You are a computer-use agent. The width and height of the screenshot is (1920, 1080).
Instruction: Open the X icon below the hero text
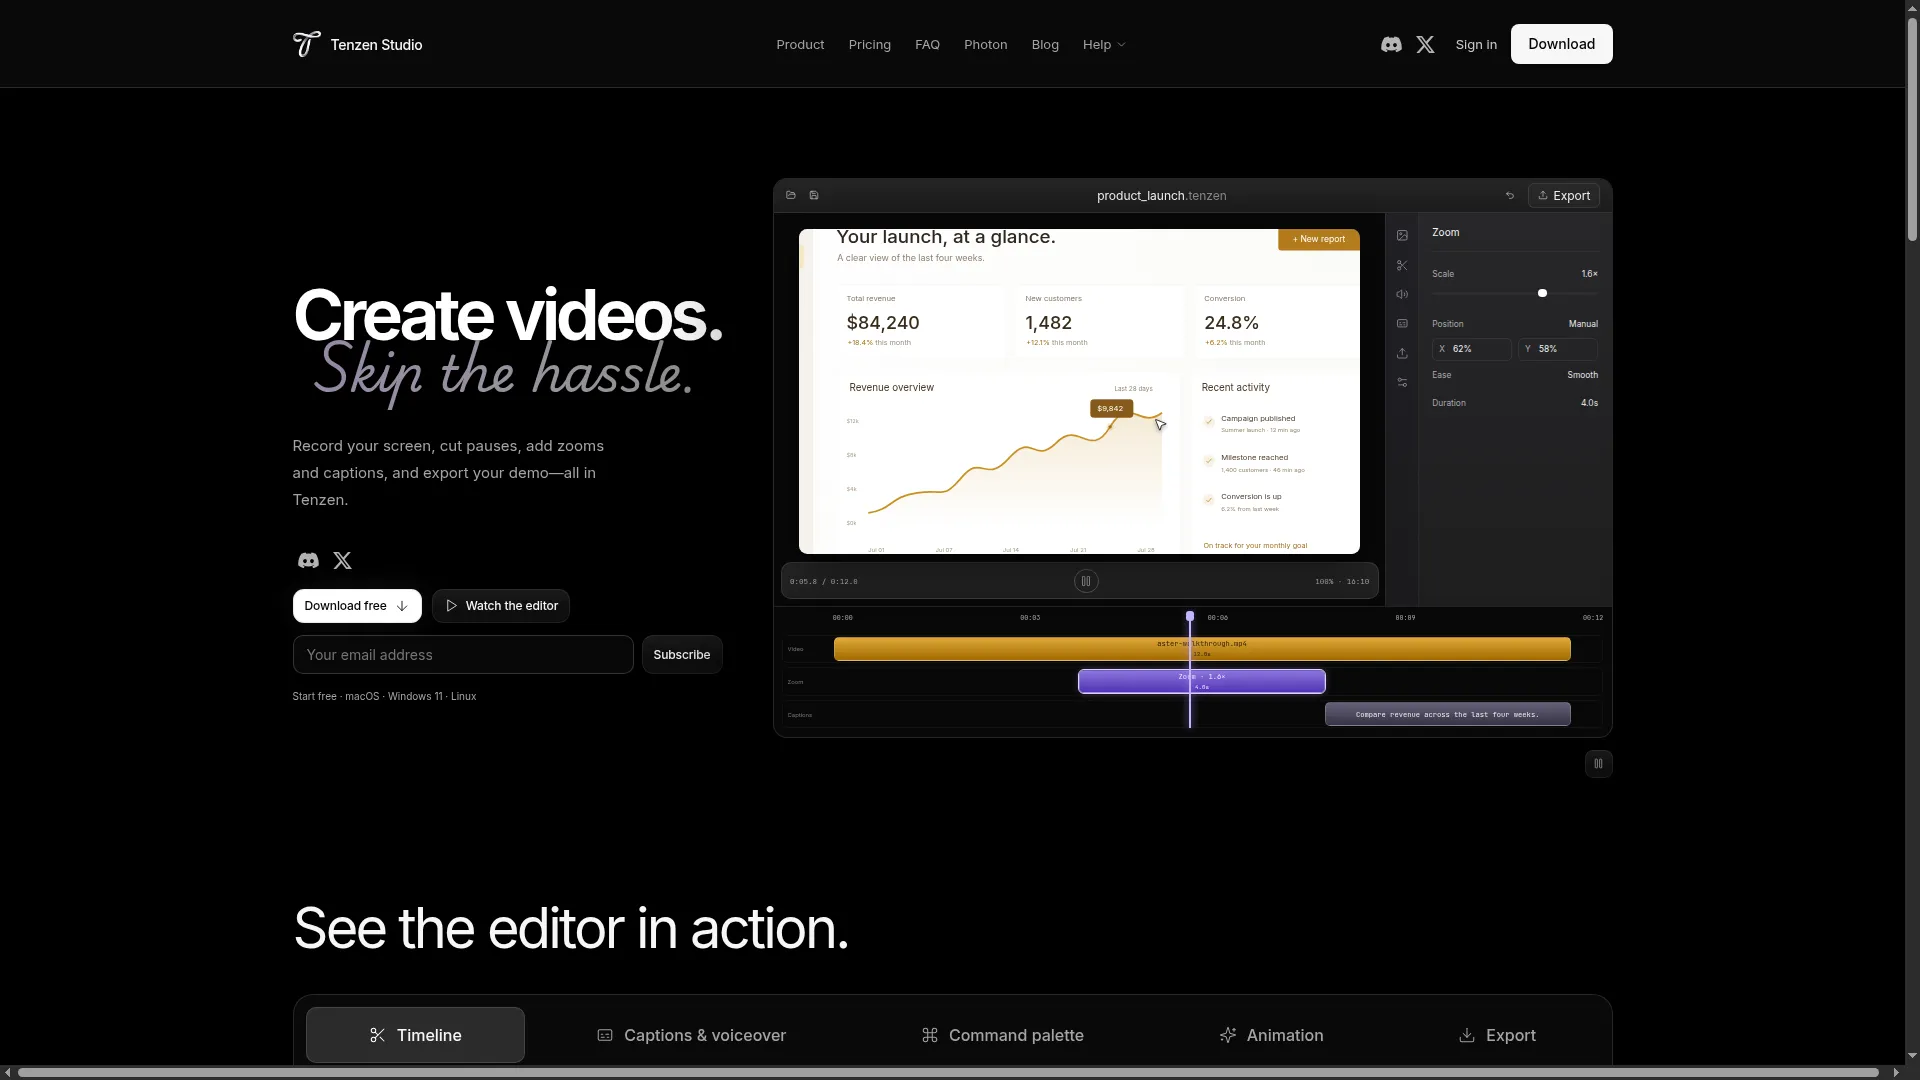click(342, 561)
